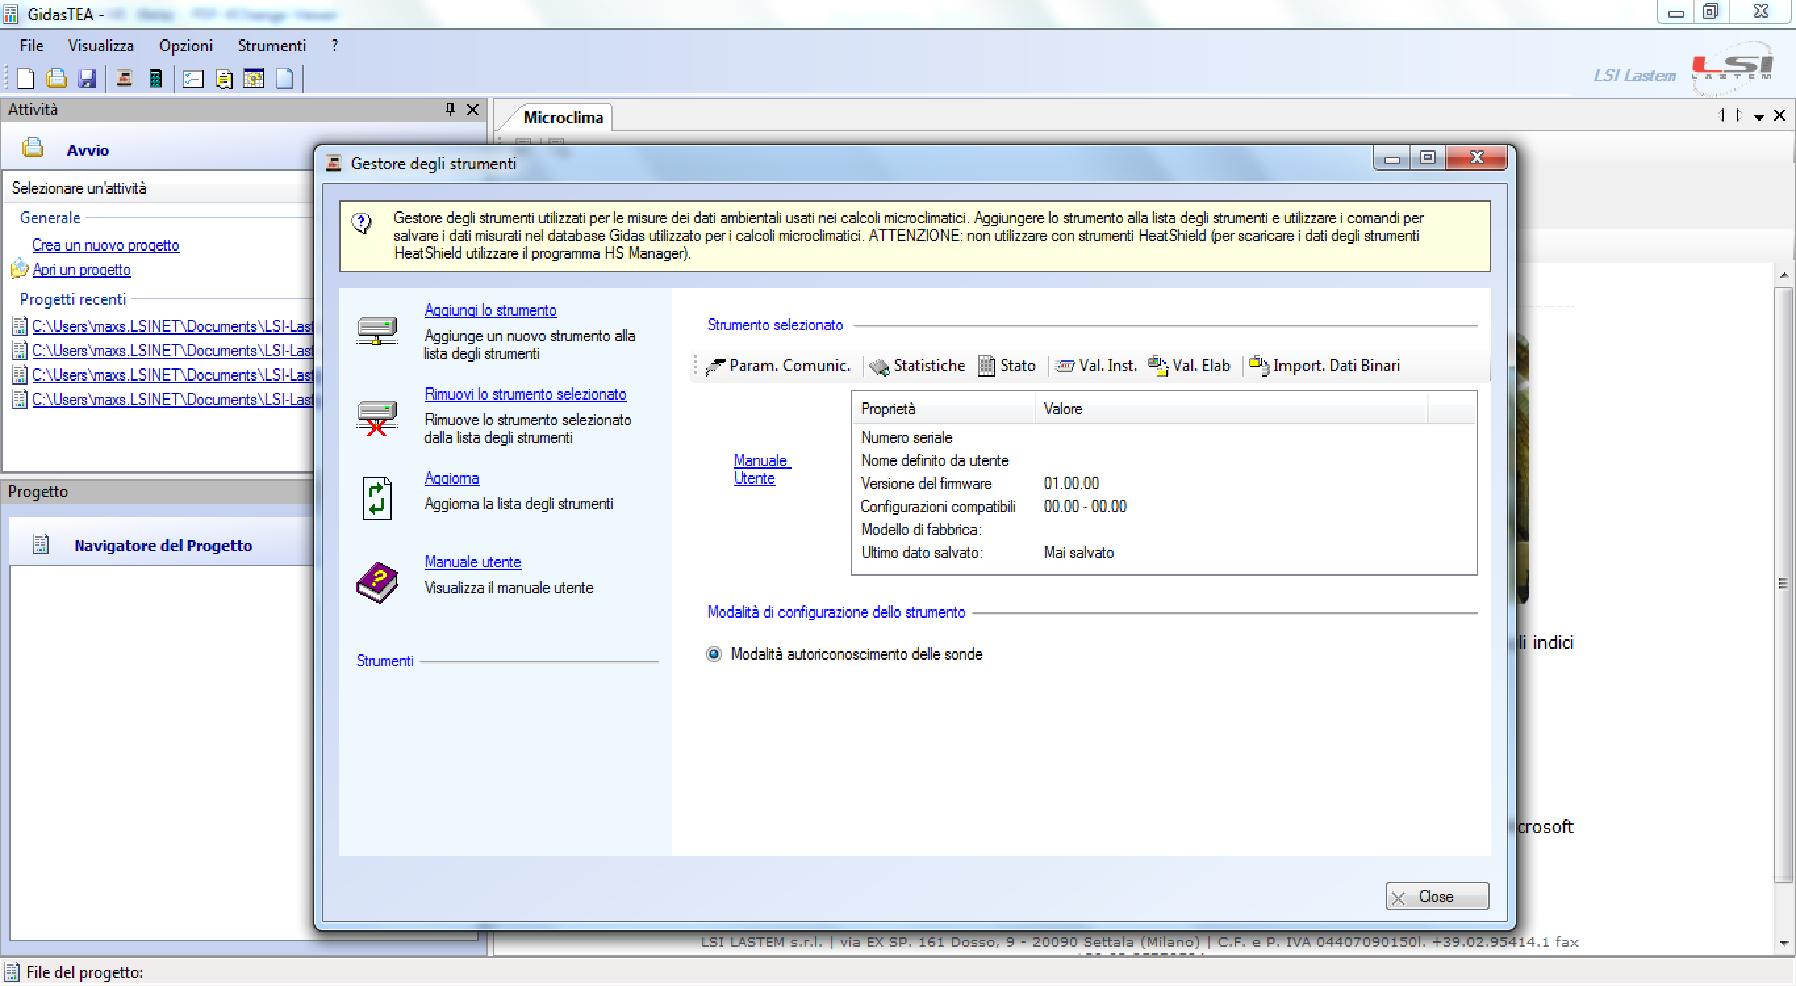Click the Apri un progetto link

[82, 269]
